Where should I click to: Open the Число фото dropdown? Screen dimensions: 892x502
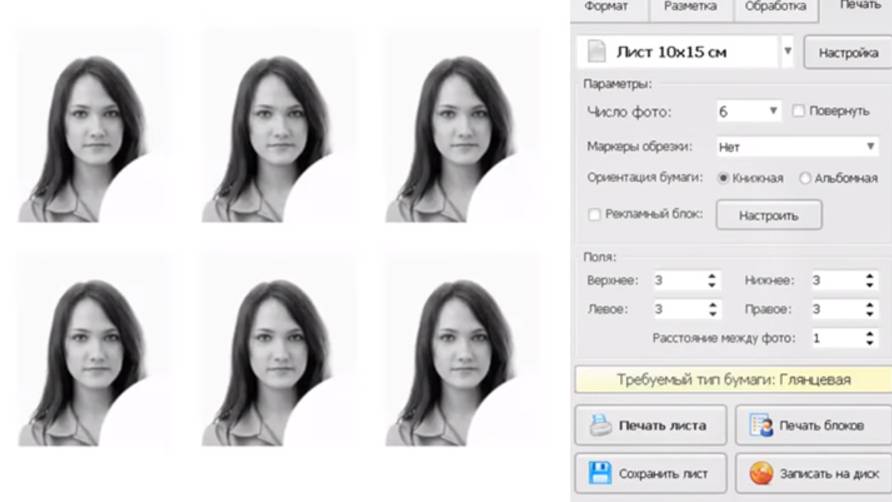pos(773,111)
